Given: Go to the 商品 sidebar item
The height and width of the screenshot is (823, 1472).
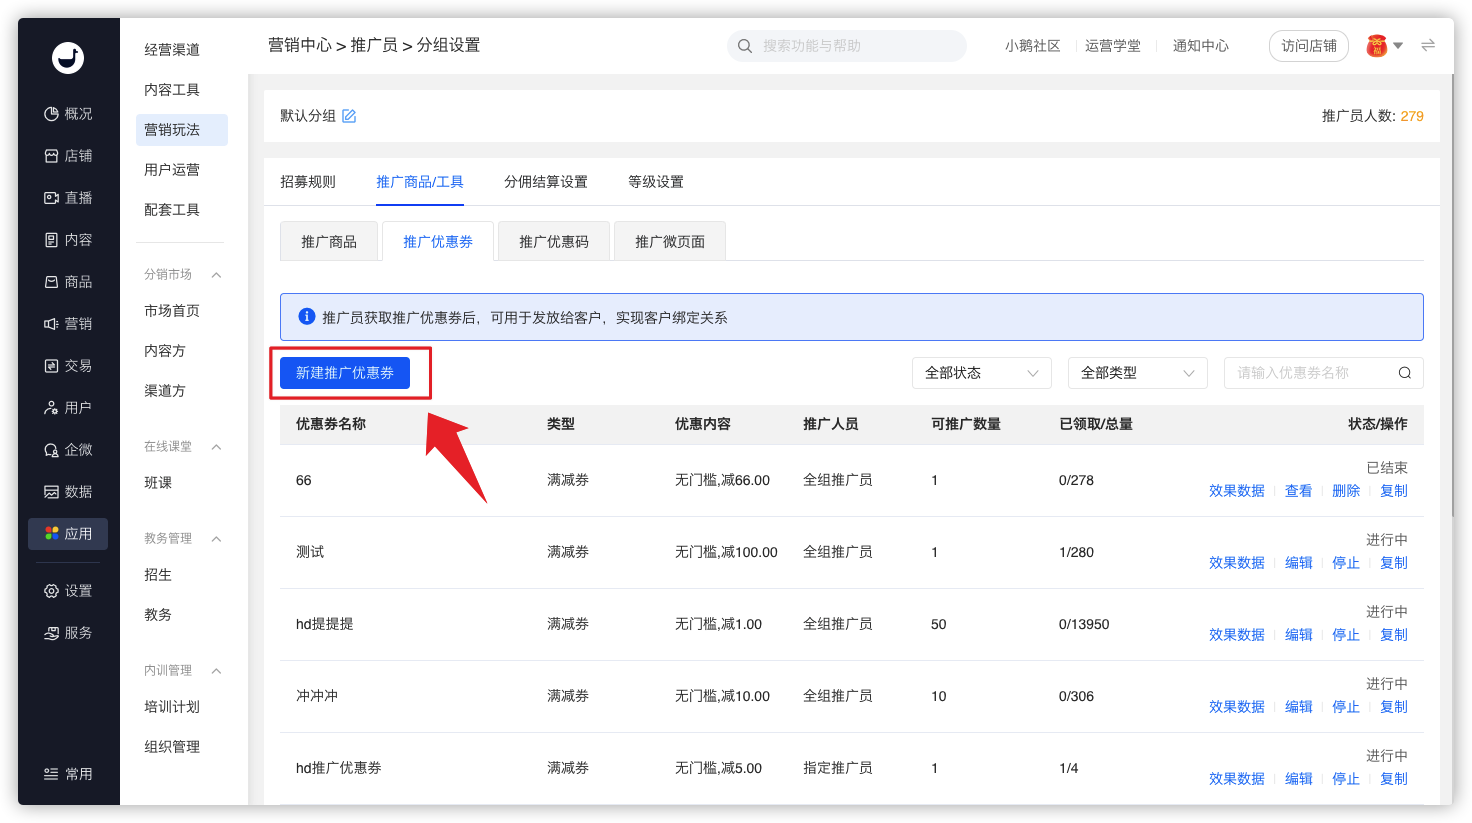Looking at the screenshot, I should pyautogui.click(x=68, y=282).
